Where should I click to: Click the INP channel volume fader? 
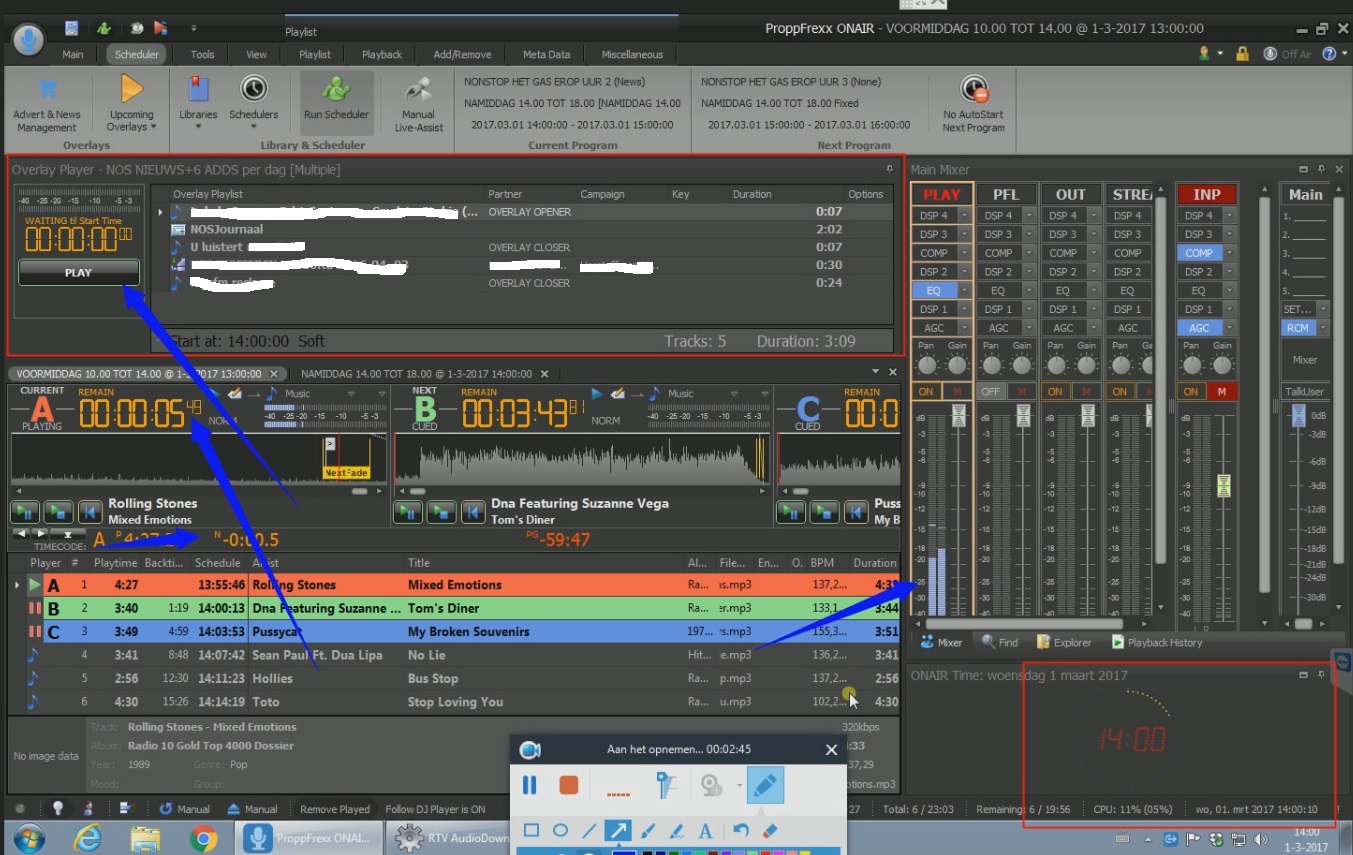(1224, 486)
